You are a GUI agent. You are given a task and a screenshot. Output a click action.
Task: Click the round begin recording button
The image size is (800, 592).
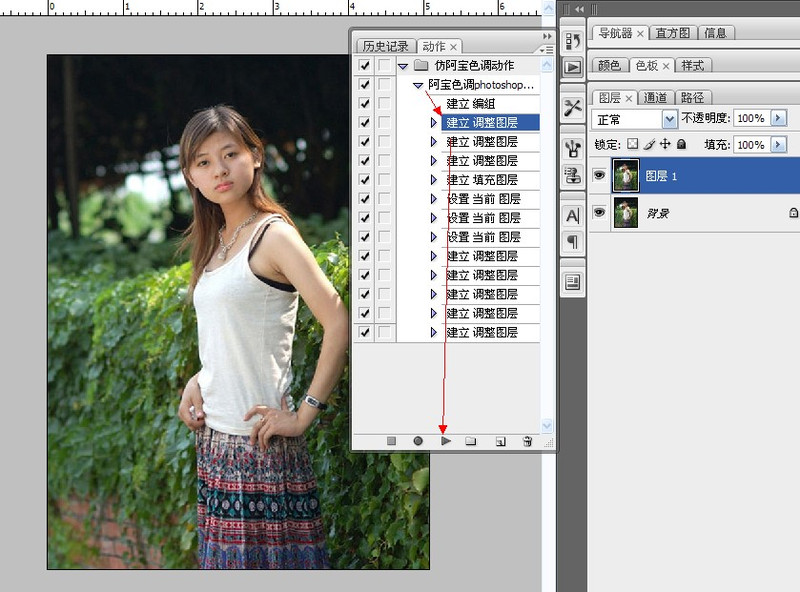[x=418, y=441]
